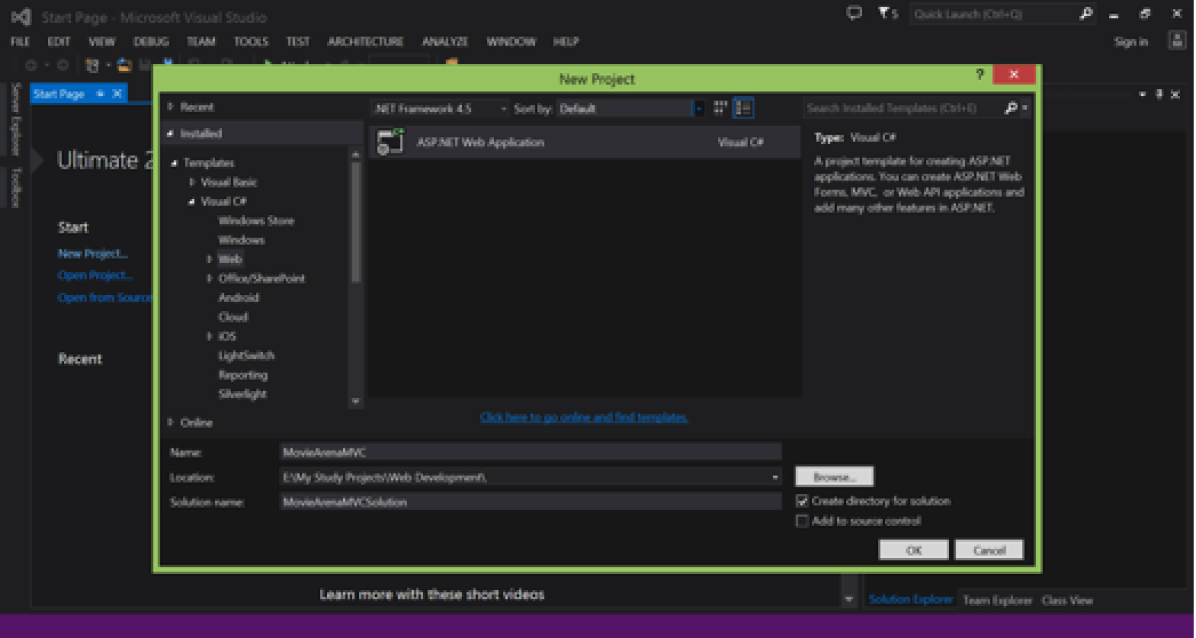Screen dimensions: 1196x638
Task: Click the Cancel button
Action: point(989,550)
